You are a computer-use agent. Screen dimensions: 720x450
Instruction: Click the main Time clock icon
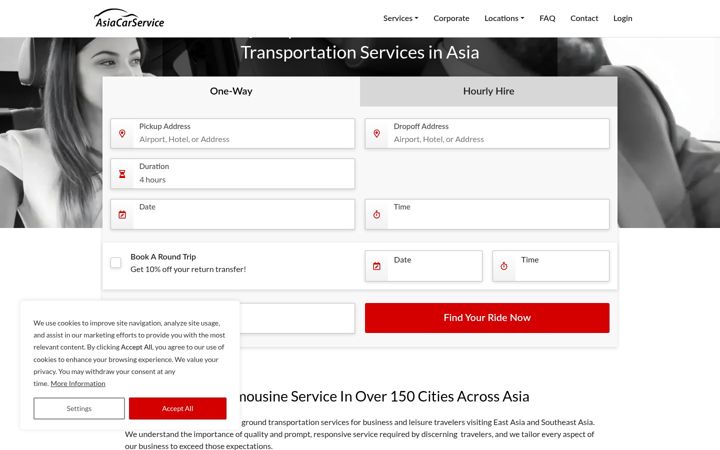click(377, 214)
